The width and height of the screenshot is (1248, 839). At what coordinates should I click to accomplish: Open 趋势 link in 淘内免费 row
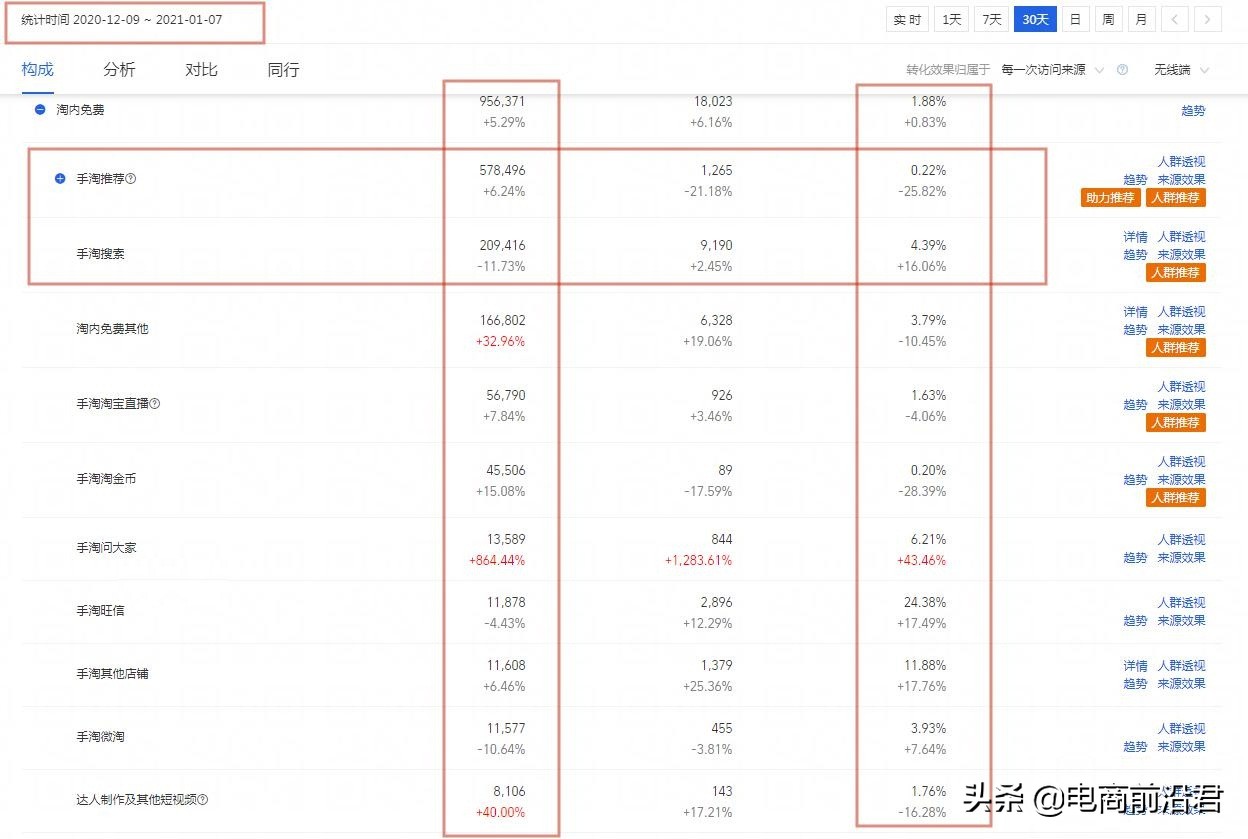[1193, 111]
